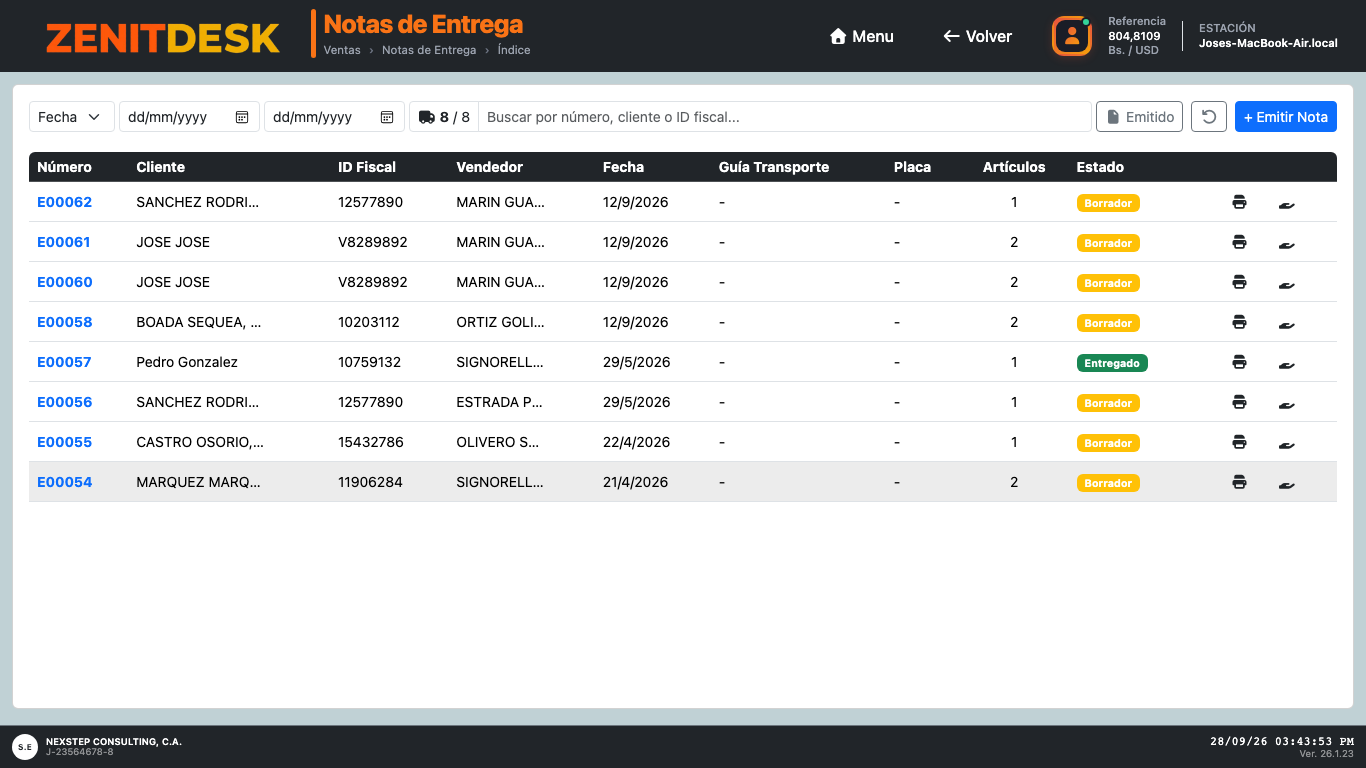Open the calendar picker of the second date field
The width and height of the screenshot is (1366, 768).
coord(387,117)
